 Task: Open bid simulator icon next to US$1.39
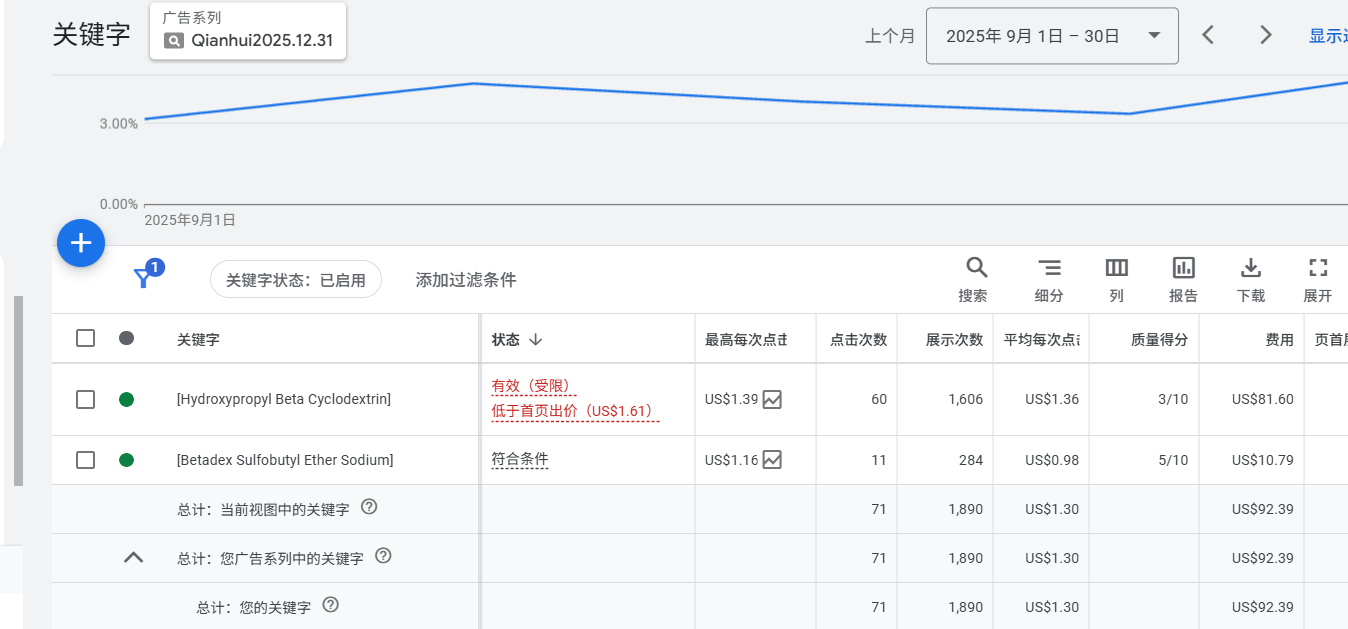772,400
